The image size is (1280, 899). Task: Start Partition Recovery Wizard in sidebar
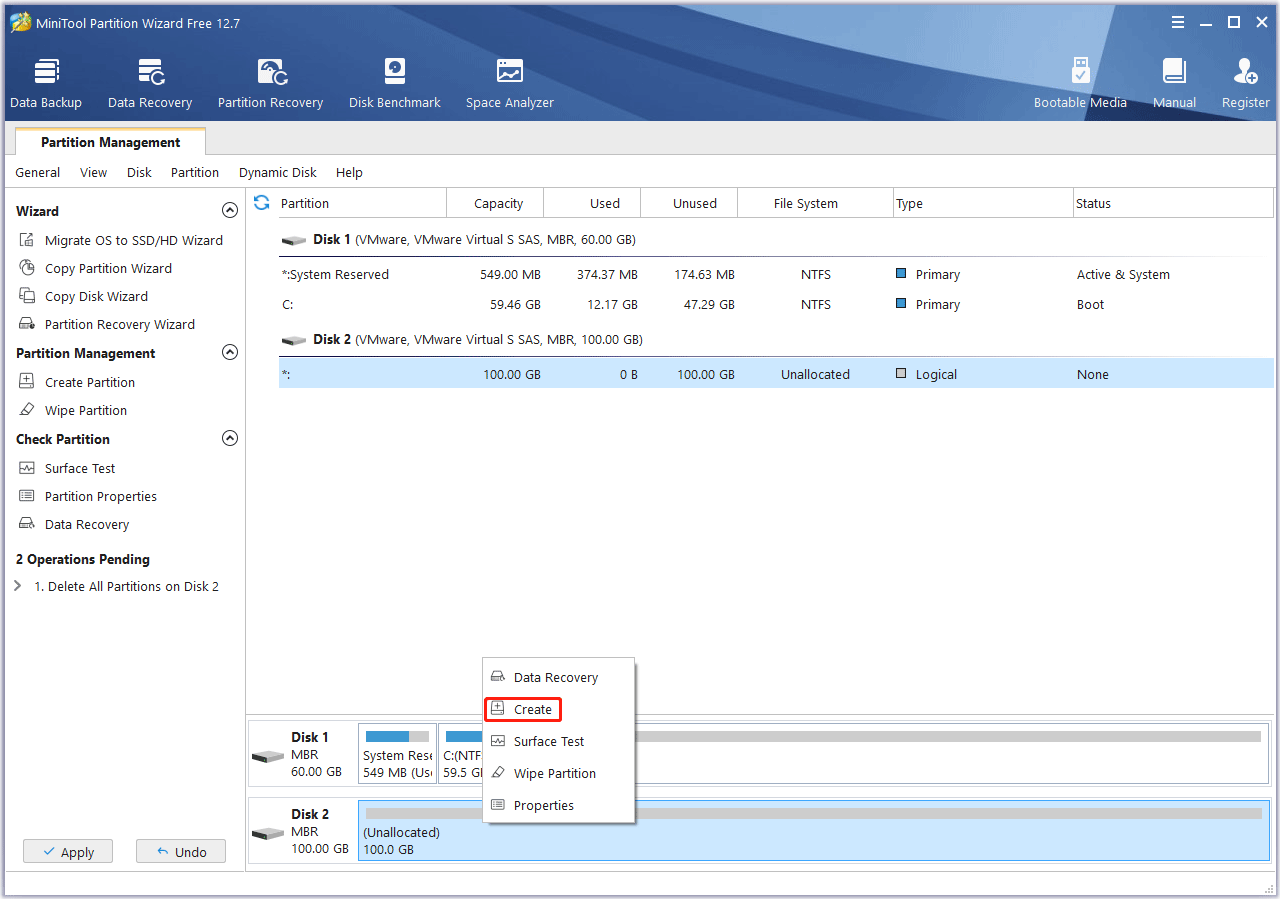point(107,324)
